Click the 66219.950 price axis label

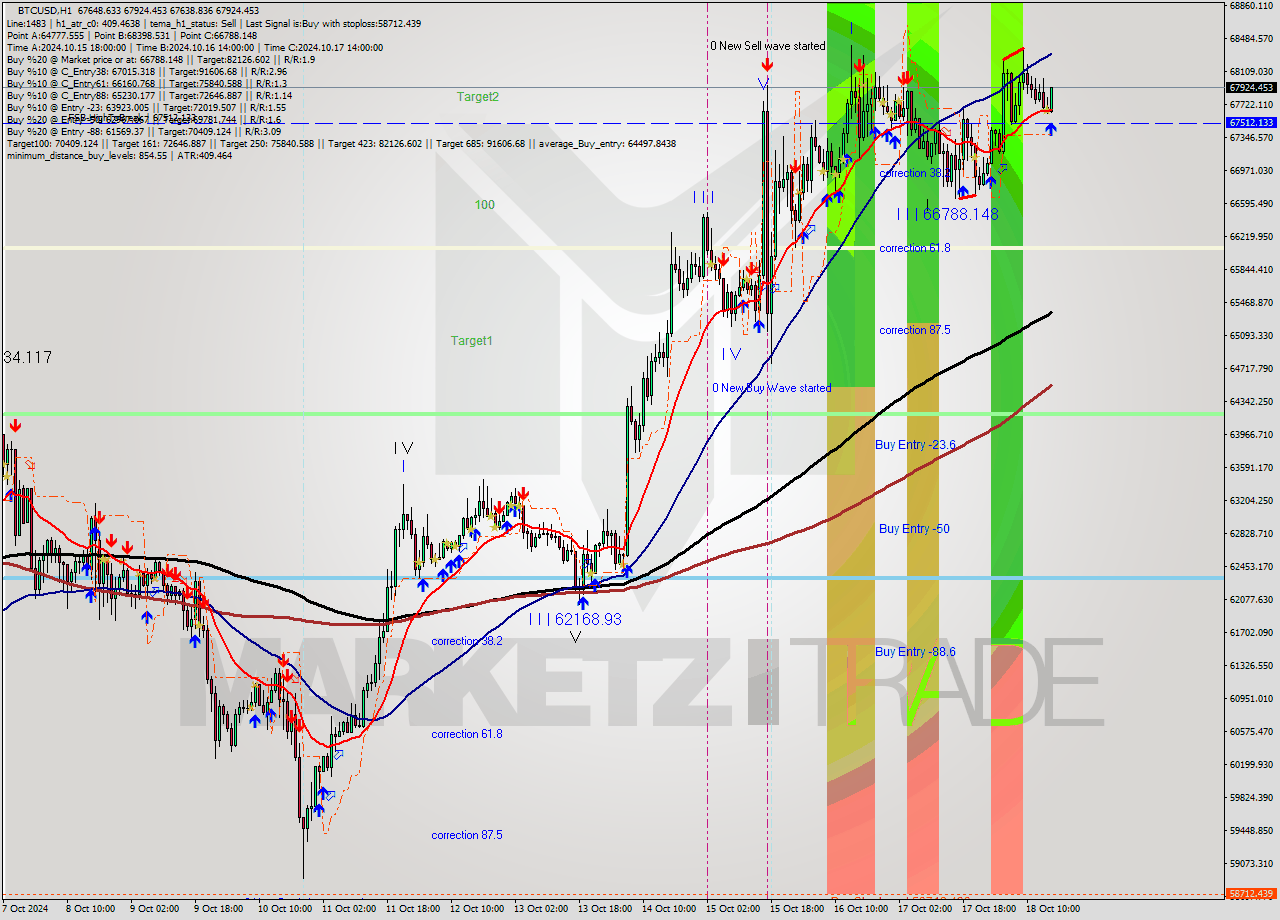1252,237
